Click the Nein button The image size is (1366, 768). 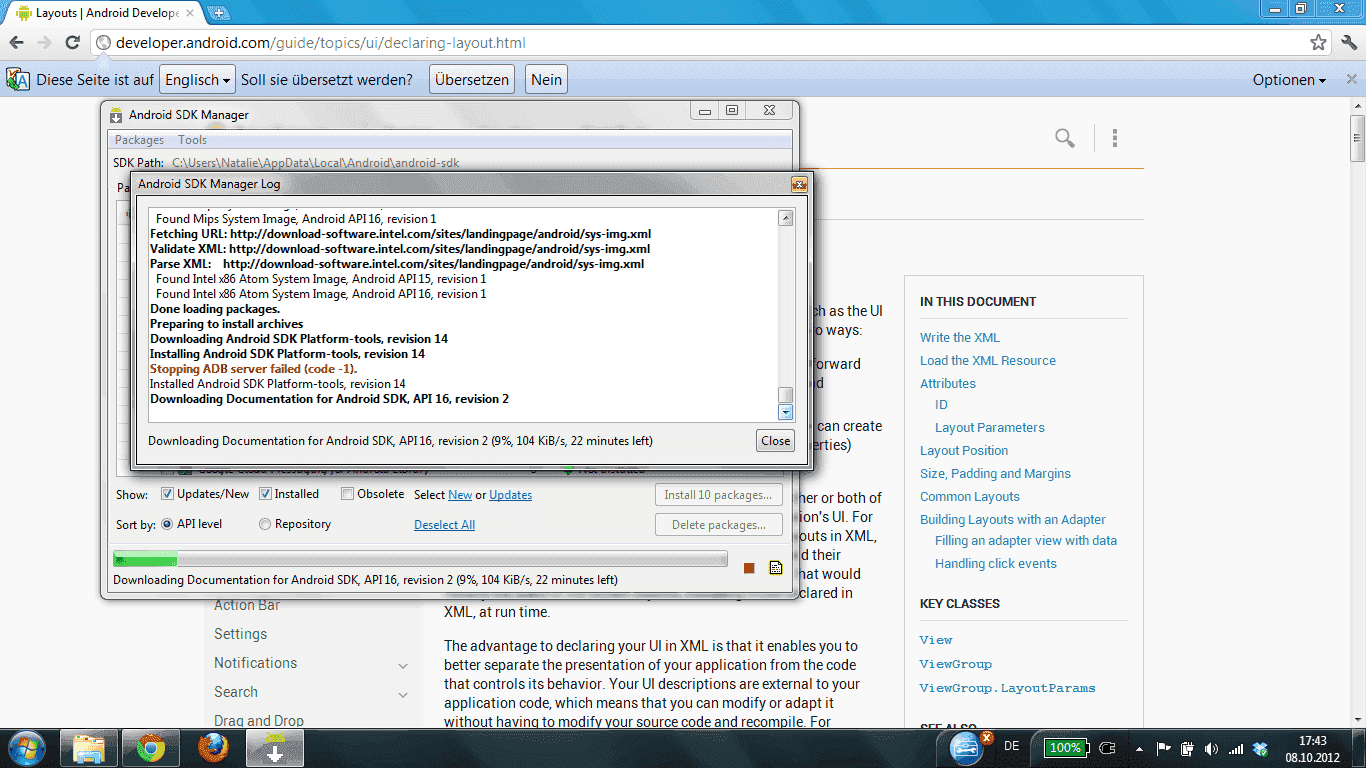point(546,80)
